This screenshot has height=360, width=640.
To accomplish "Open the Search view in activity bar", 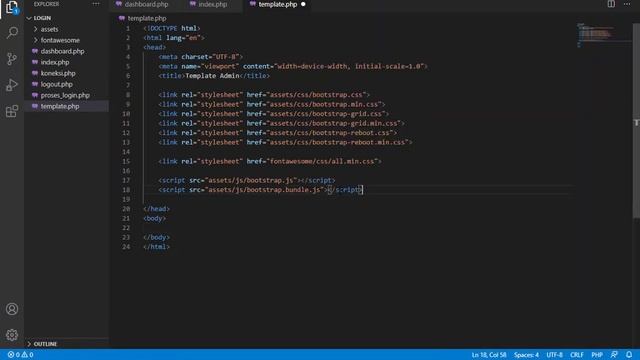I will [12, 33].
